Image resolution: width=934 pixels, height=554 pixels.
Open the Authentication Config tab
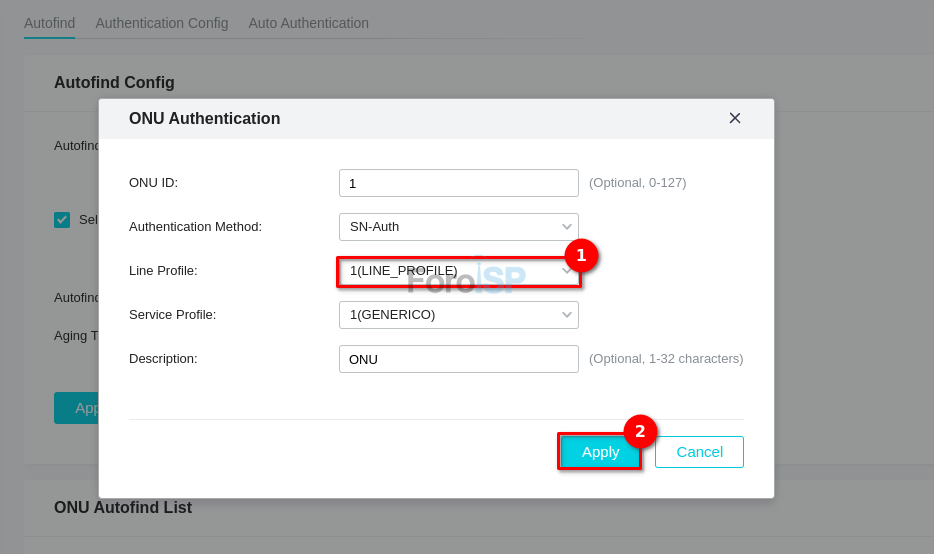162,23
